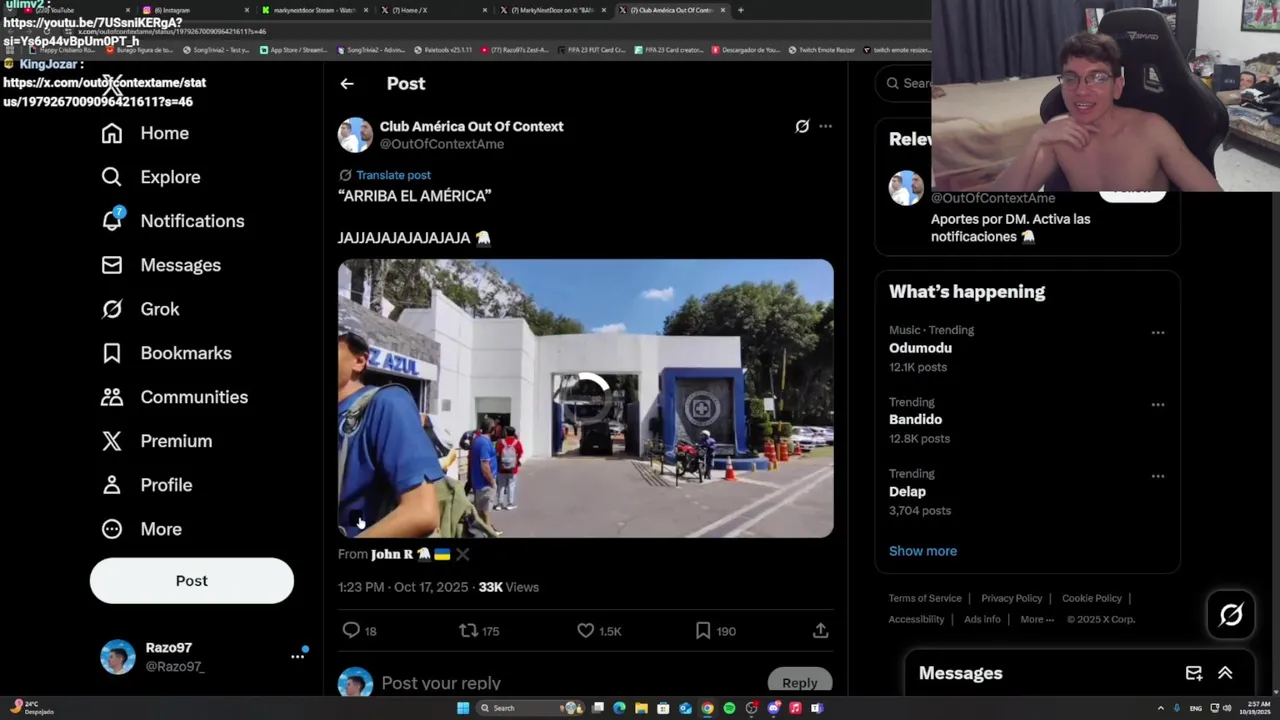Open @OutOfContextAme handle on the post
1280x720 pixels.
pyautogui.click(x=441, y=144)
